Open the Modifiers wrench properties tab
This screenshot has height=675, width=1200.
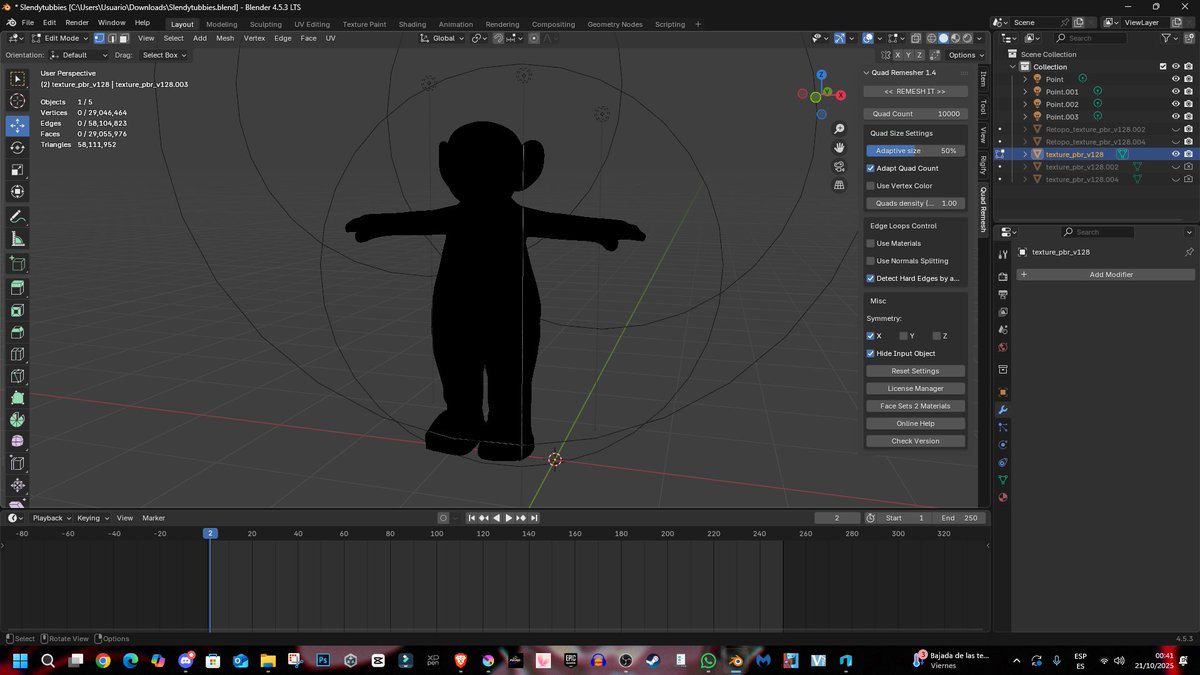pyautogui.click(x=1003, y=410)
